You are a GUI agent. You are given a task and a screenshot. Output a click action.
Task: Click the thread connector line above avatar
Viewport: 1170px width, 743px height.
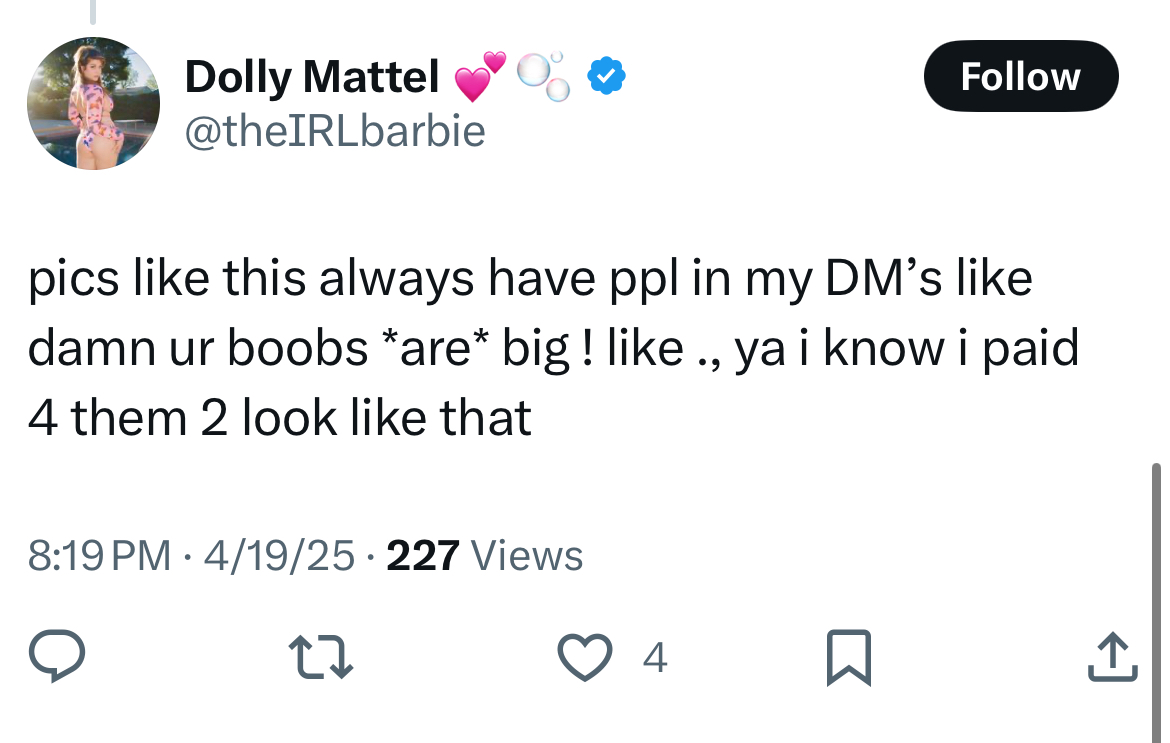pyautogui.click(x=93, y=12)
